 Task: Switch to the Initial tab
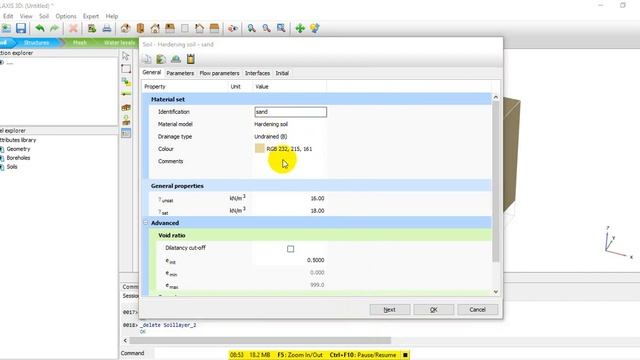click(x=282, y=73)
